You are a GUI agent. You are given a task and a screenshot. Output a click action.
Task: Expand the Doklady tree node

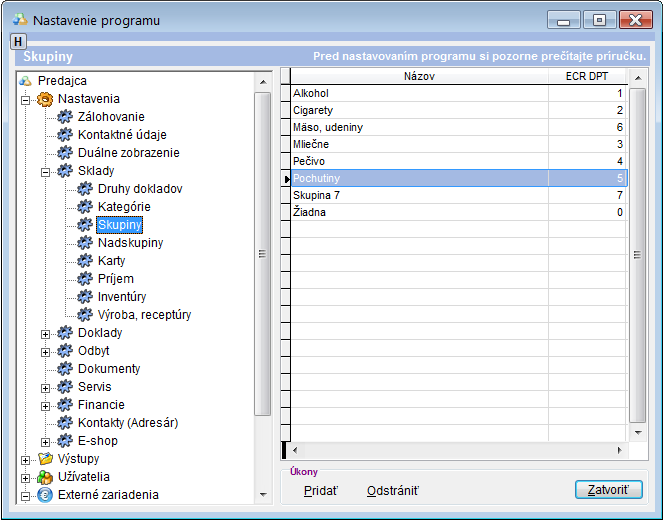45,333
